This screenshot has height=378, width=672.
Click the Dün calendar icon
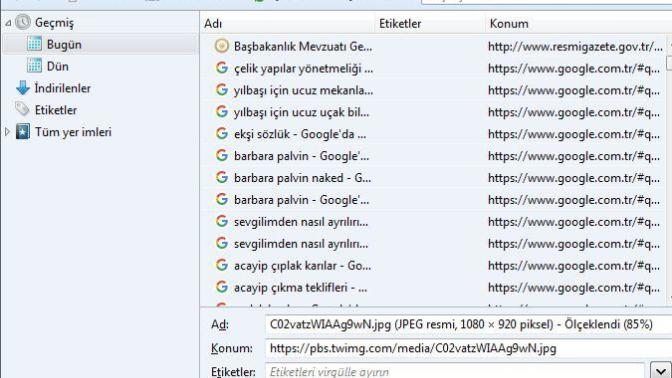click(x=34, y=66)
